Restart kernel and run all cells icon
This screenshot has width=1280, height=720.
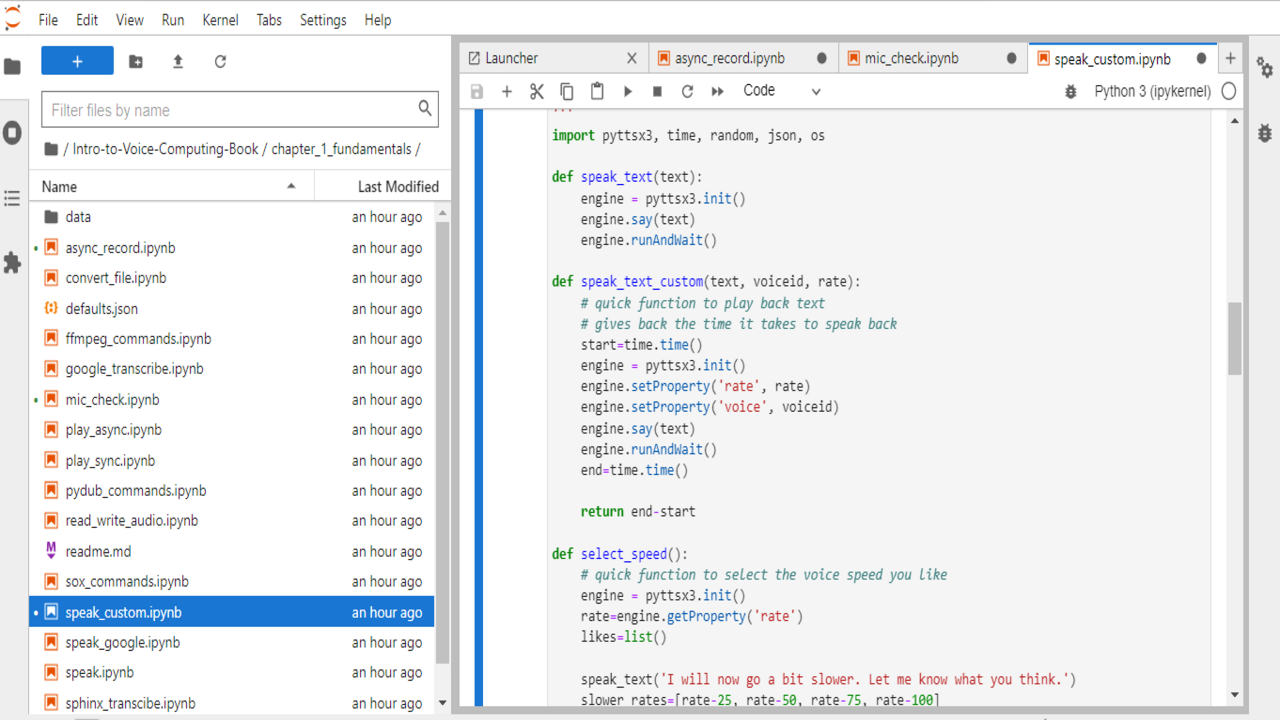(x=717, y=91)
